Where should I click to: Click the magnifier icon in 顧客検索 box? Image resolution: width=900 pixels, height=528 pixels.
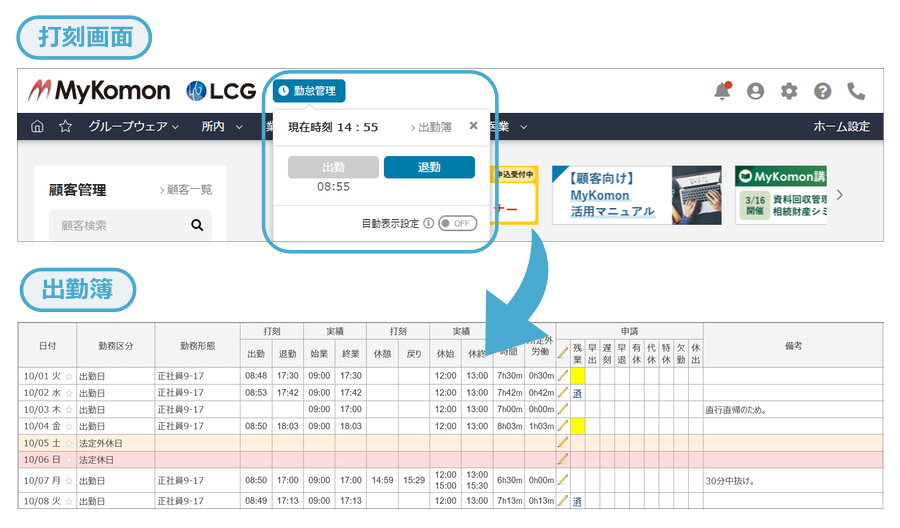coord(197,226)
